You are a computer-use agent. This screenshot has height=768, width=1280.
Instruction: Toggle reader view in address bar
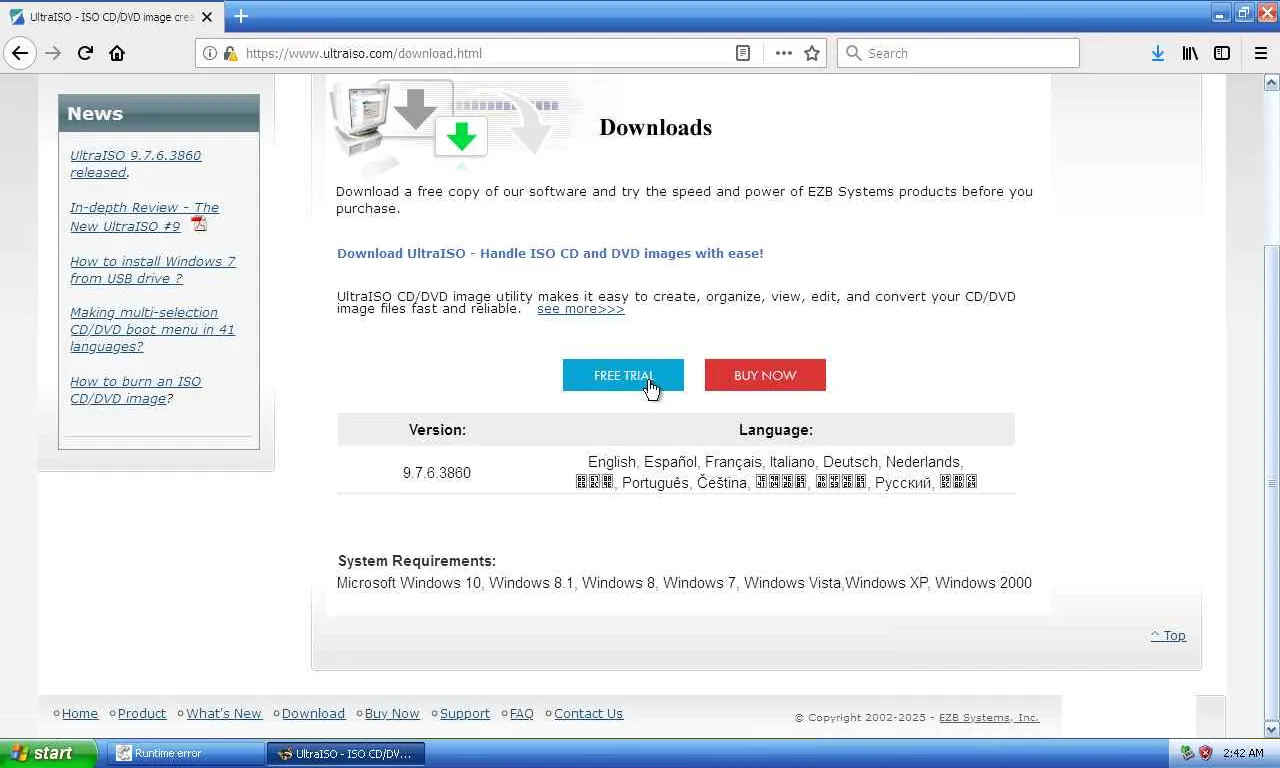point(743,53)
